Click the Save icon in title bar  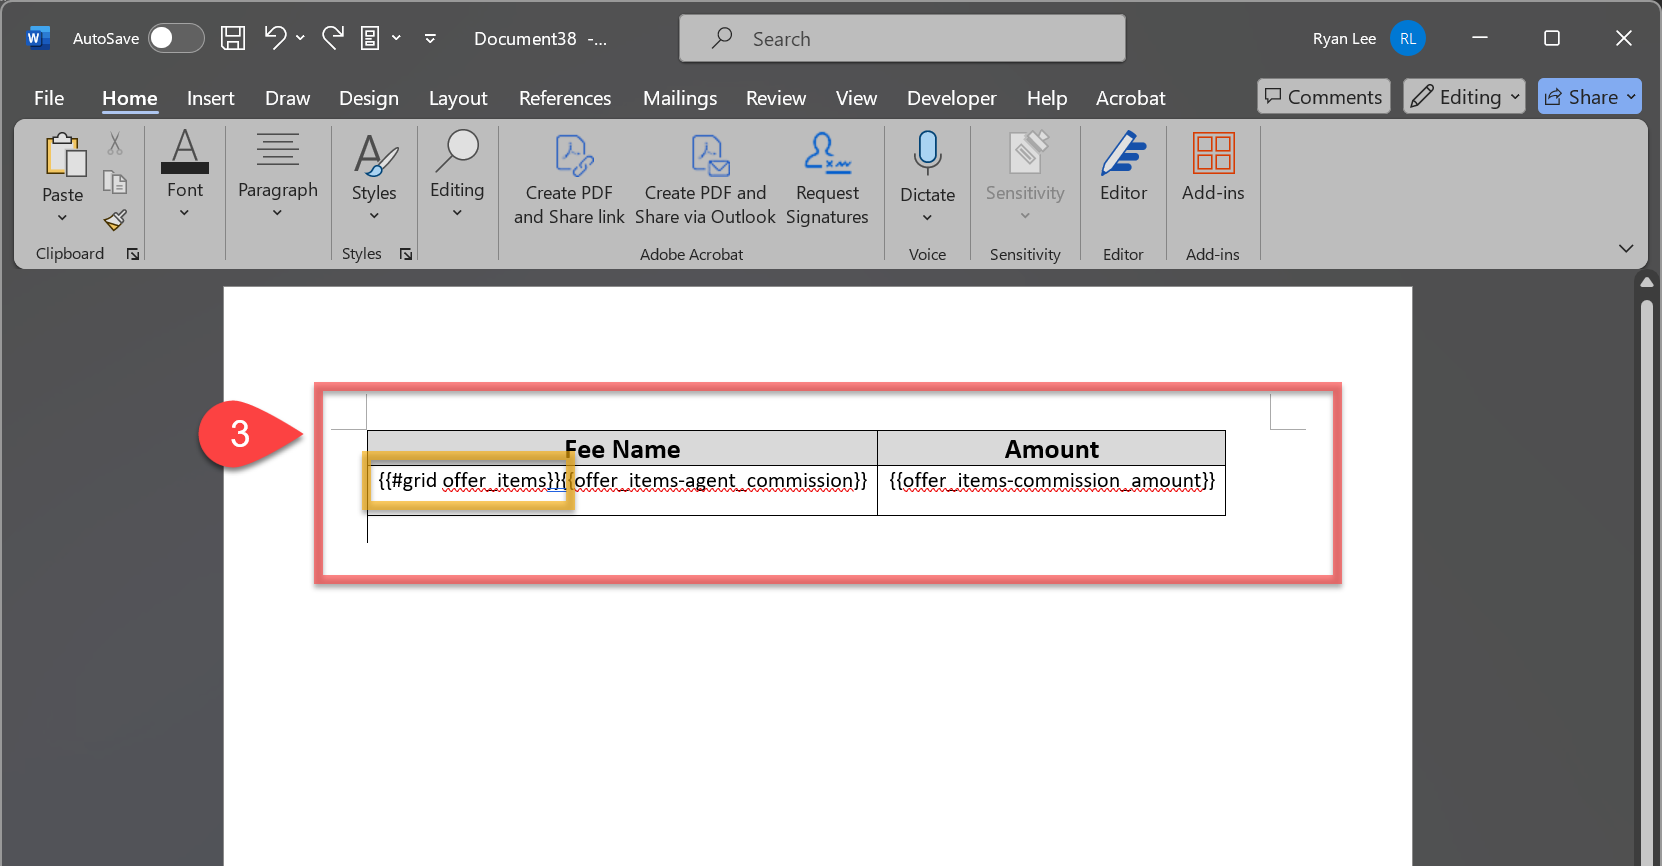pyautogui.click(x=233, y=38)
